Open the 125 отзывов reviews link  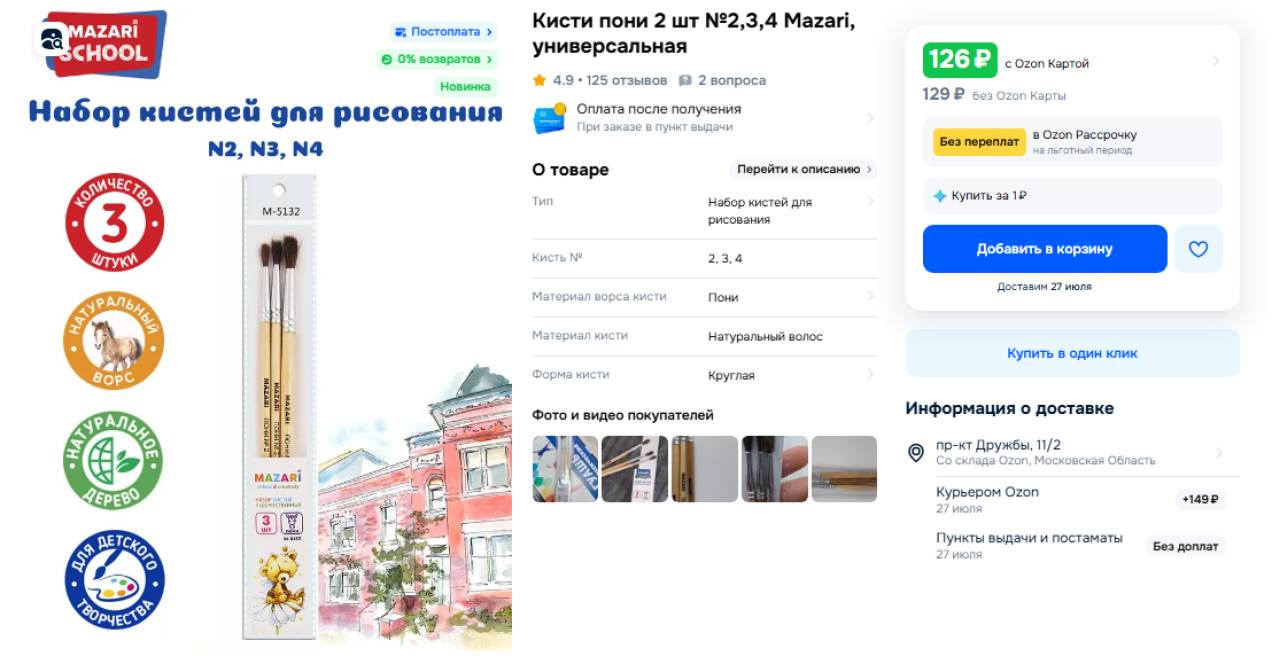(x=626, y=80)
